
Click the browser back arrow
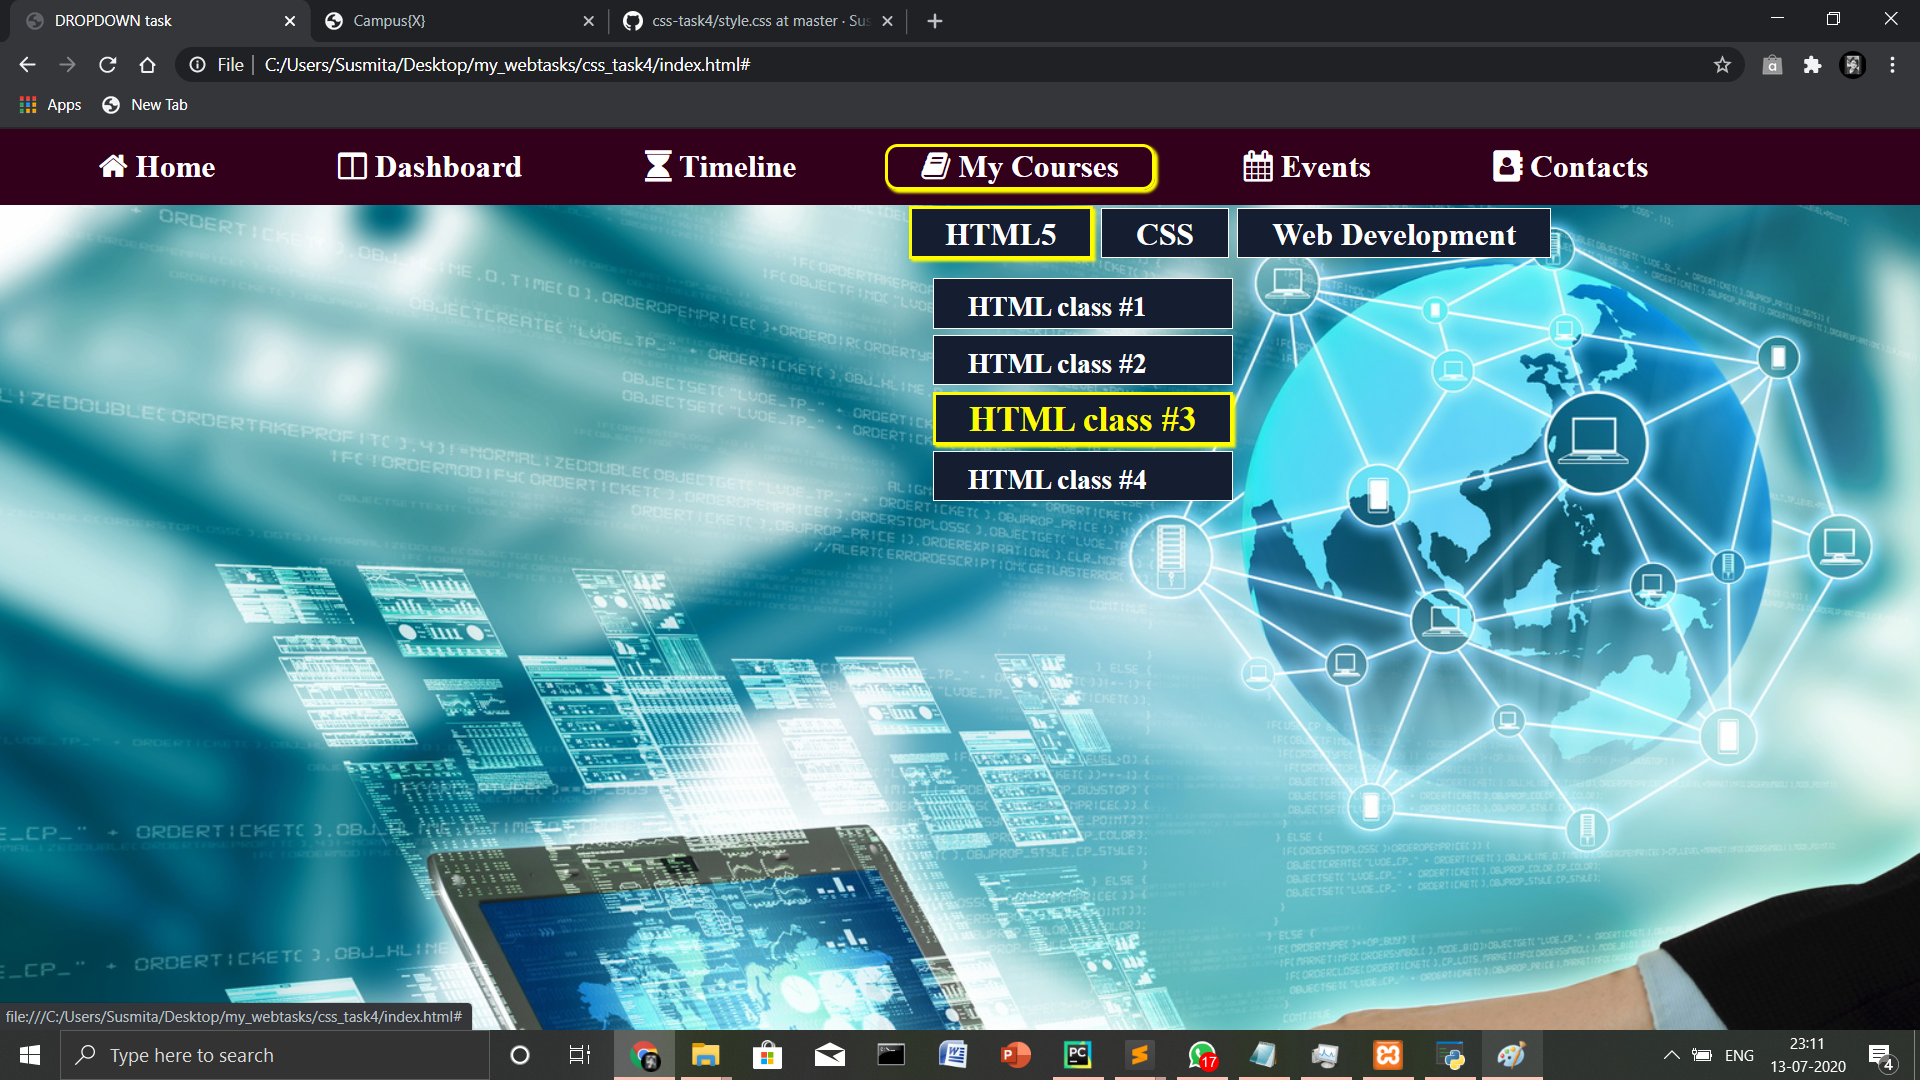point(27,65)
